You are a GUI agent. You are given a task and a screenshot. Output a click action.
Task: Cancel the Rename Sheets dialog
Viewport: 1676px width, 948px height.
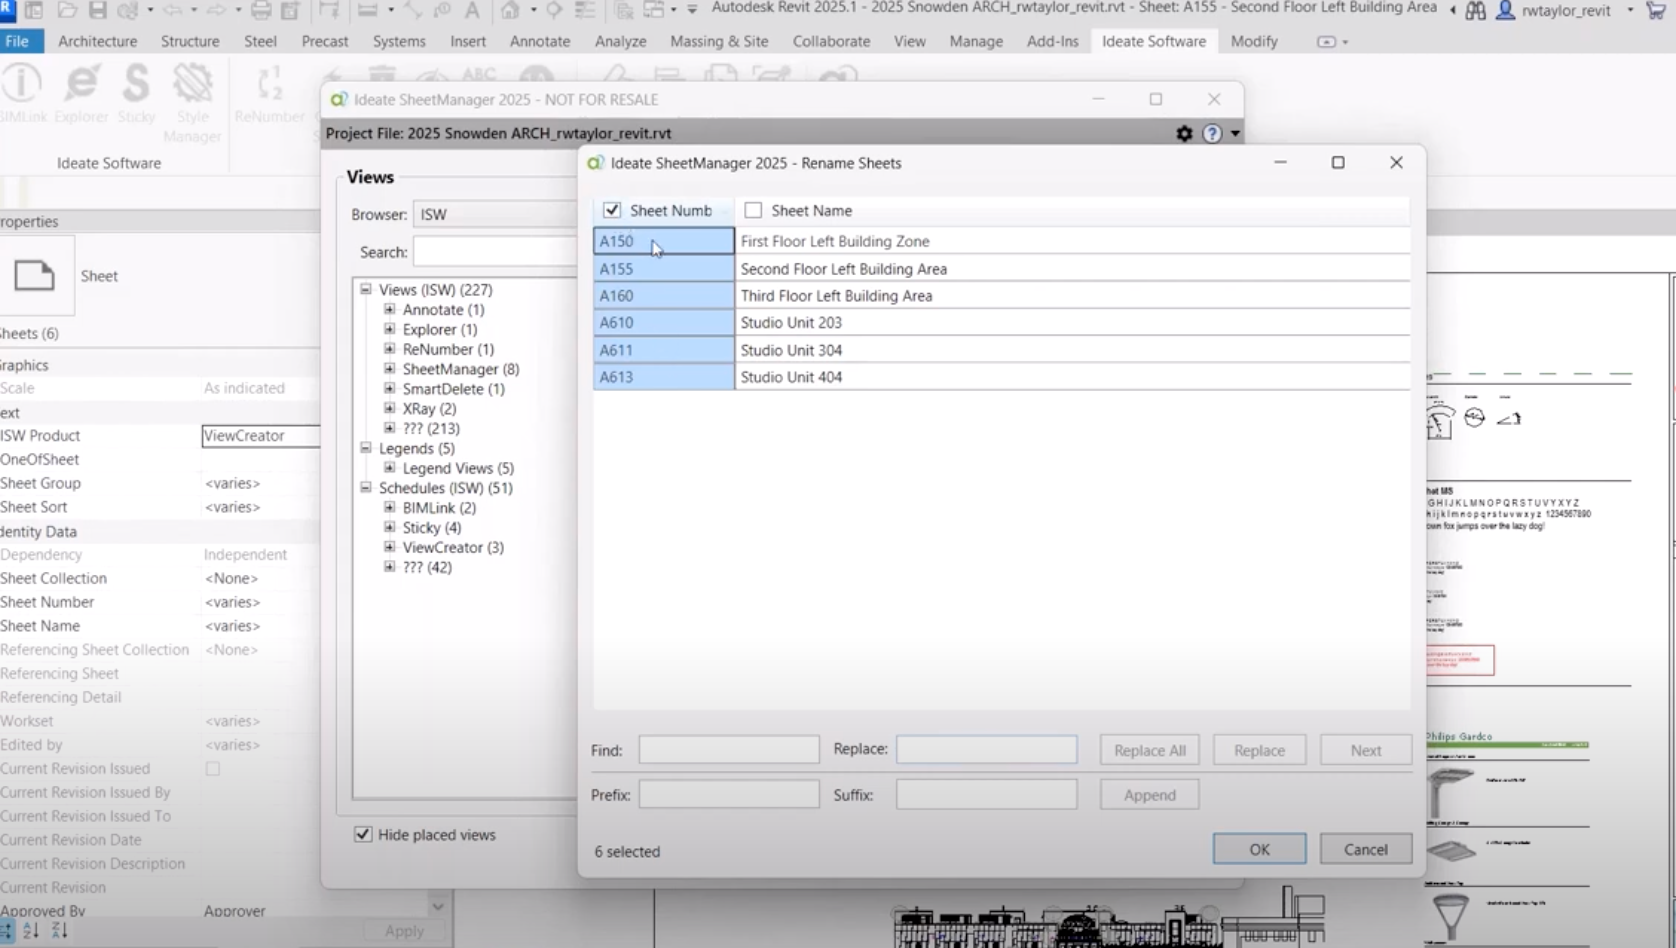tap(1365, 849)
